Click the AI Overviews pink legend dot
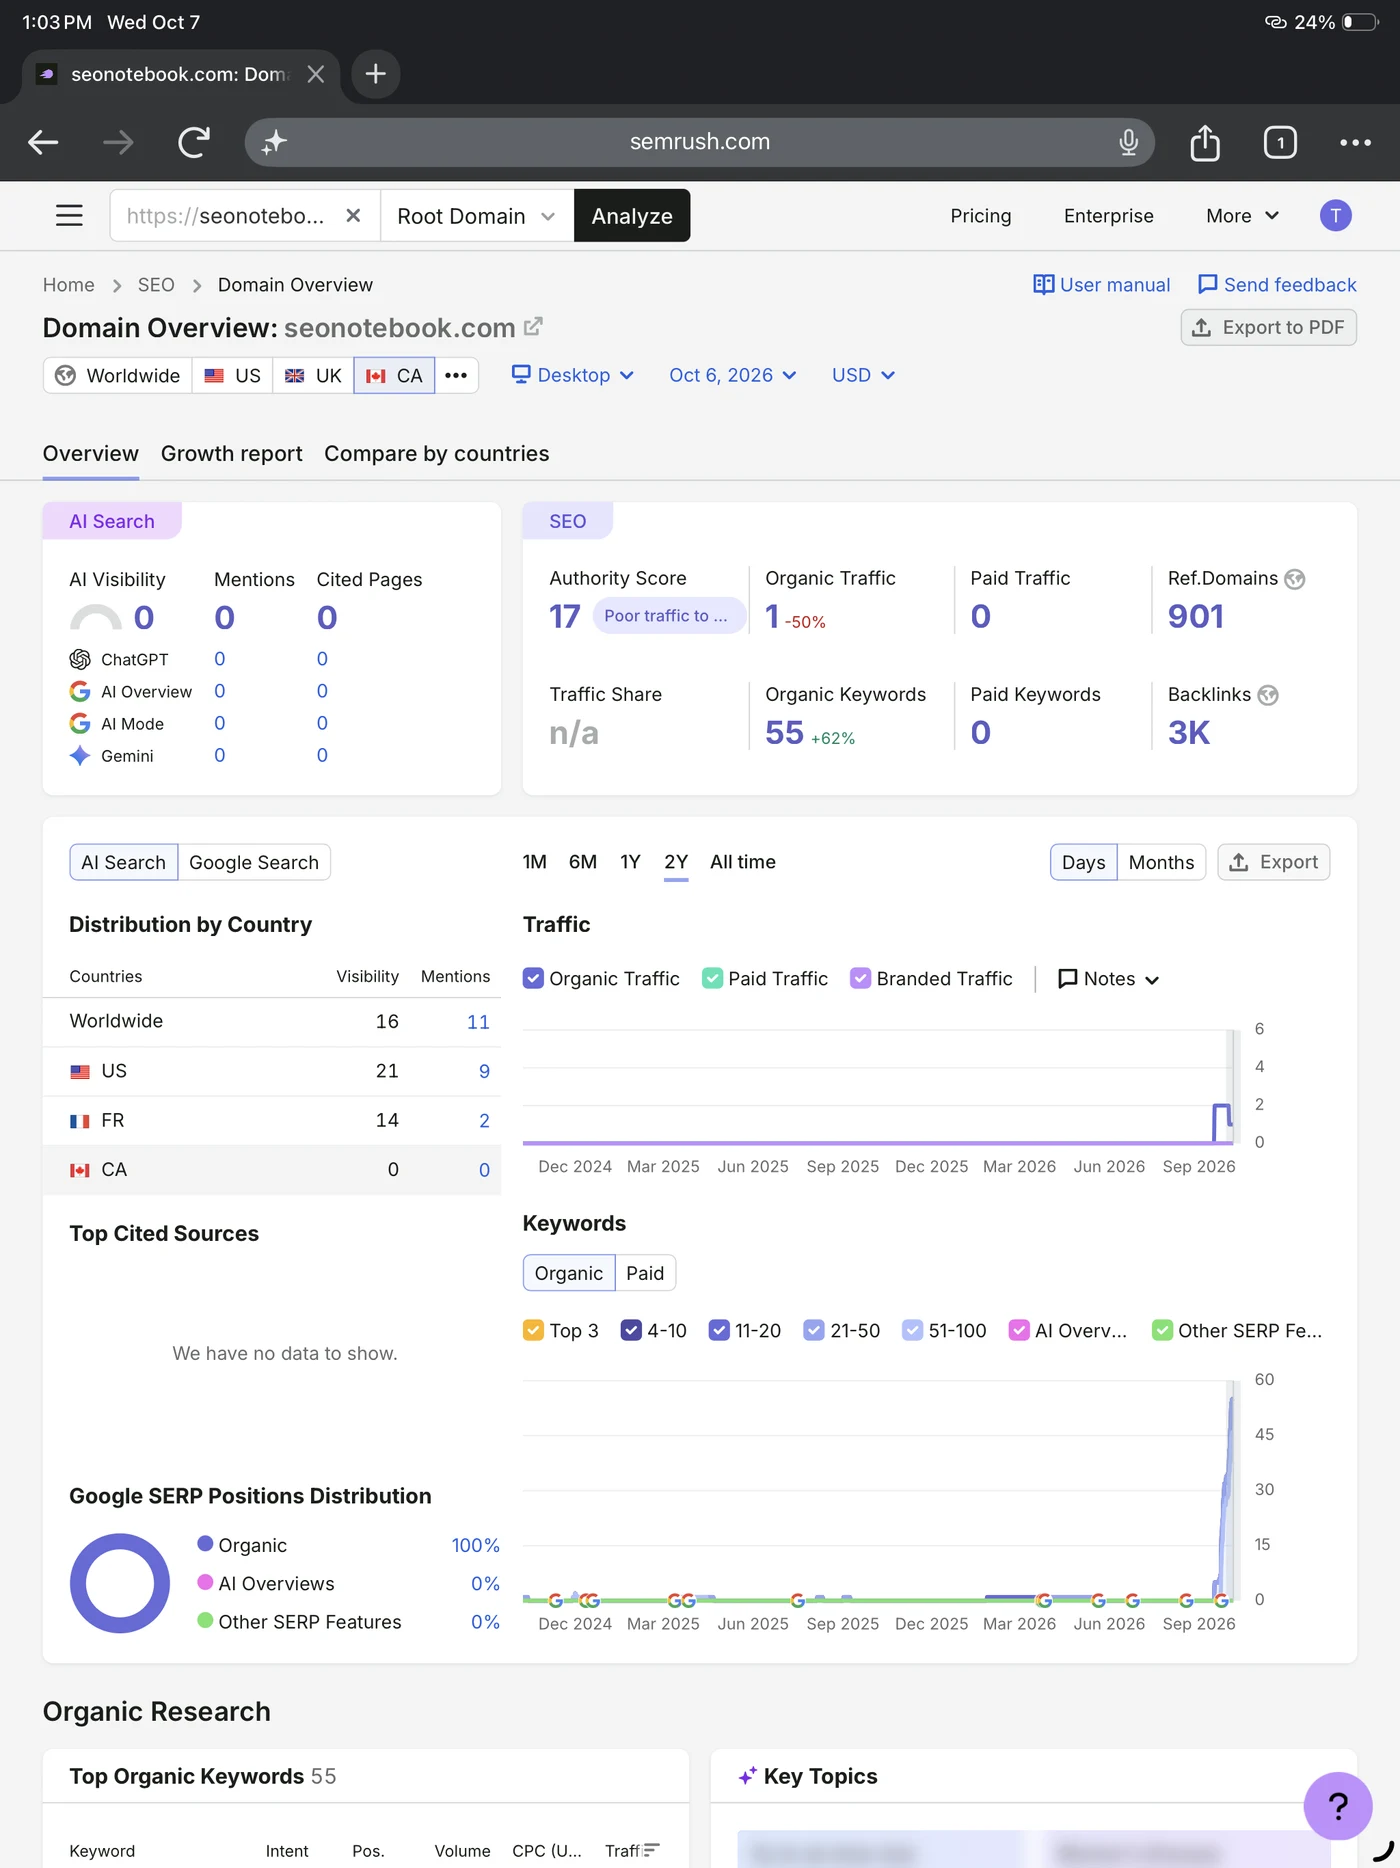1400x1868 pixels. (205, 1581)
